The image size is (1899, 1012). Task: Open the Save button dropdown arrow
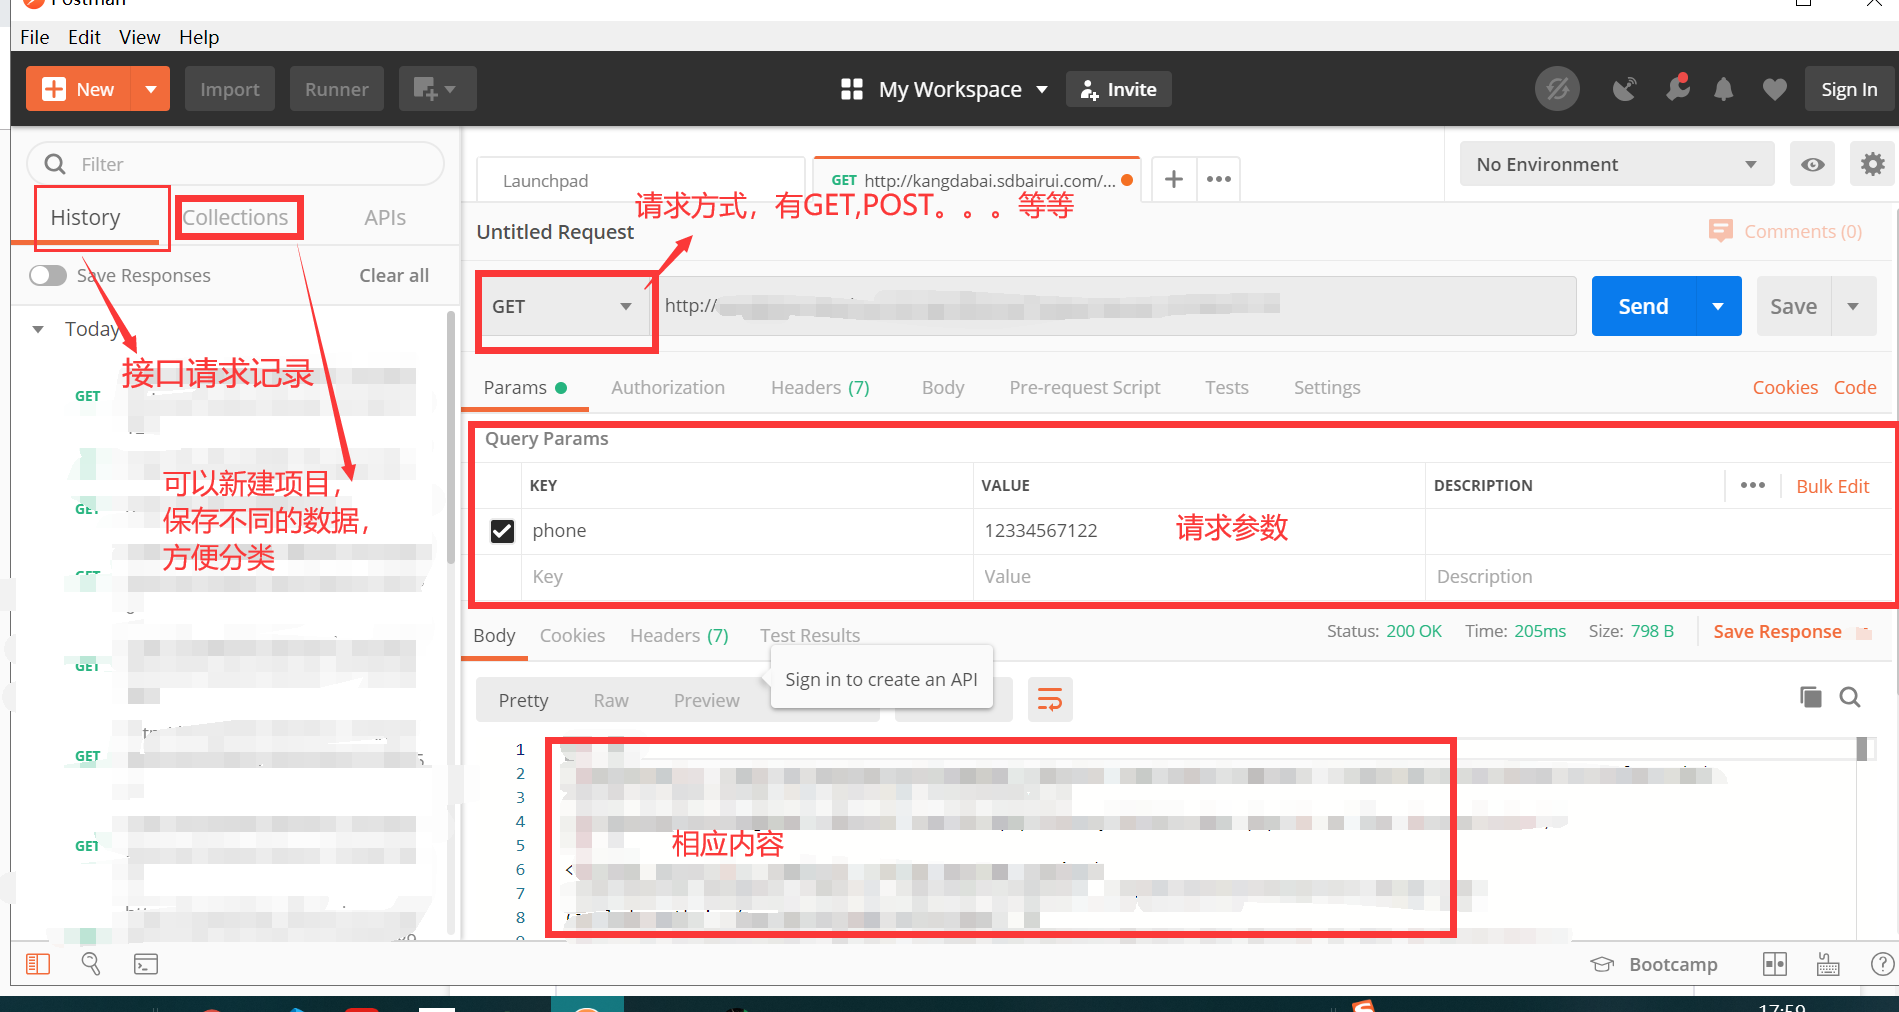point(1853,306)
